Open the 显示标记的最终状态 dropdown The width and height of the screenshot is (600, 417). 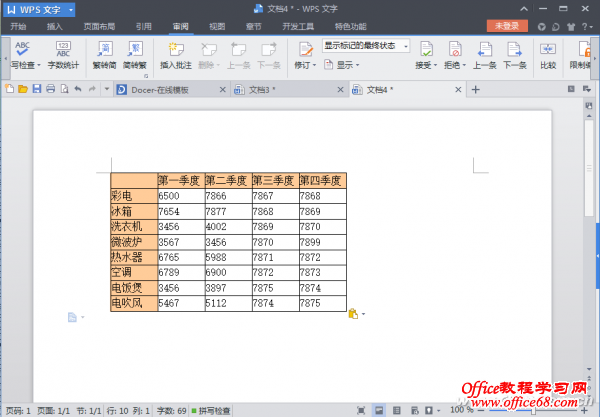pos(366,45)
